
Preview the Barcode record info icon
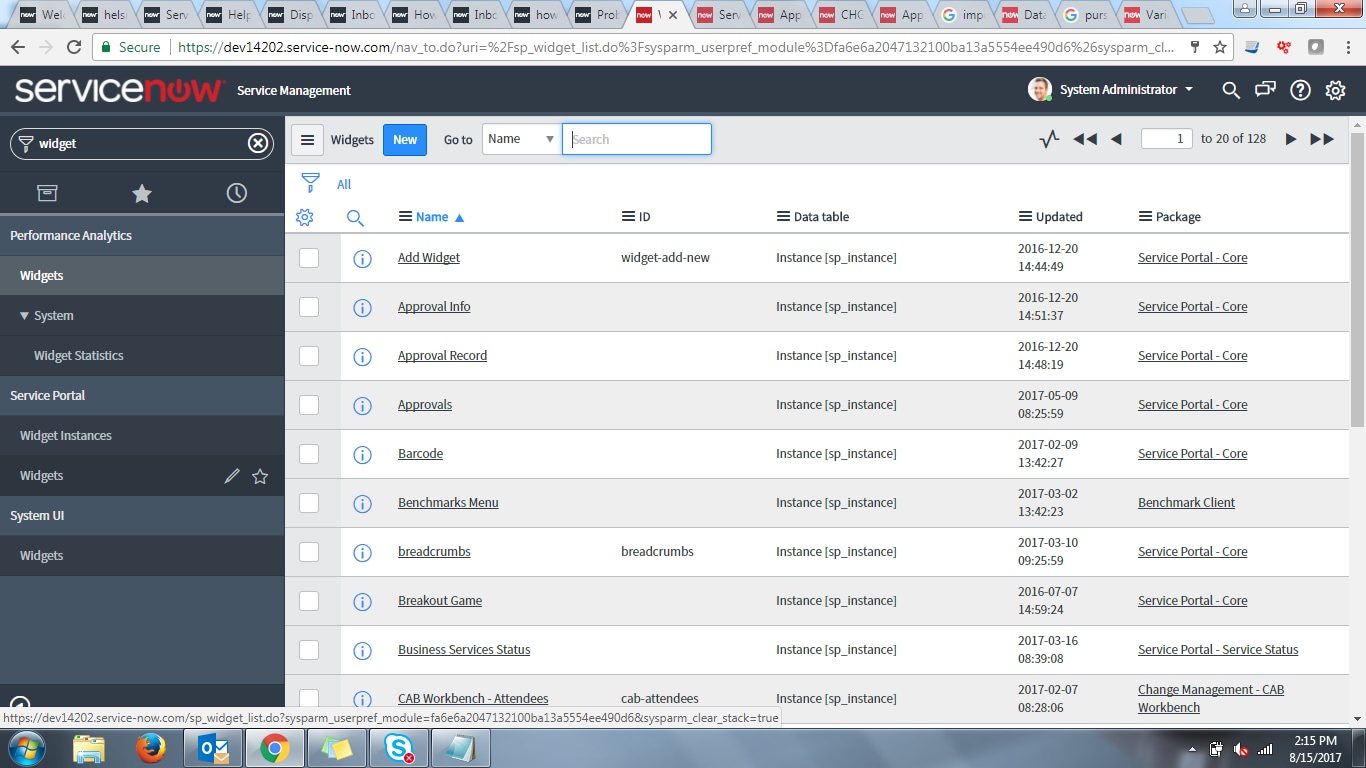coord(362,454)
